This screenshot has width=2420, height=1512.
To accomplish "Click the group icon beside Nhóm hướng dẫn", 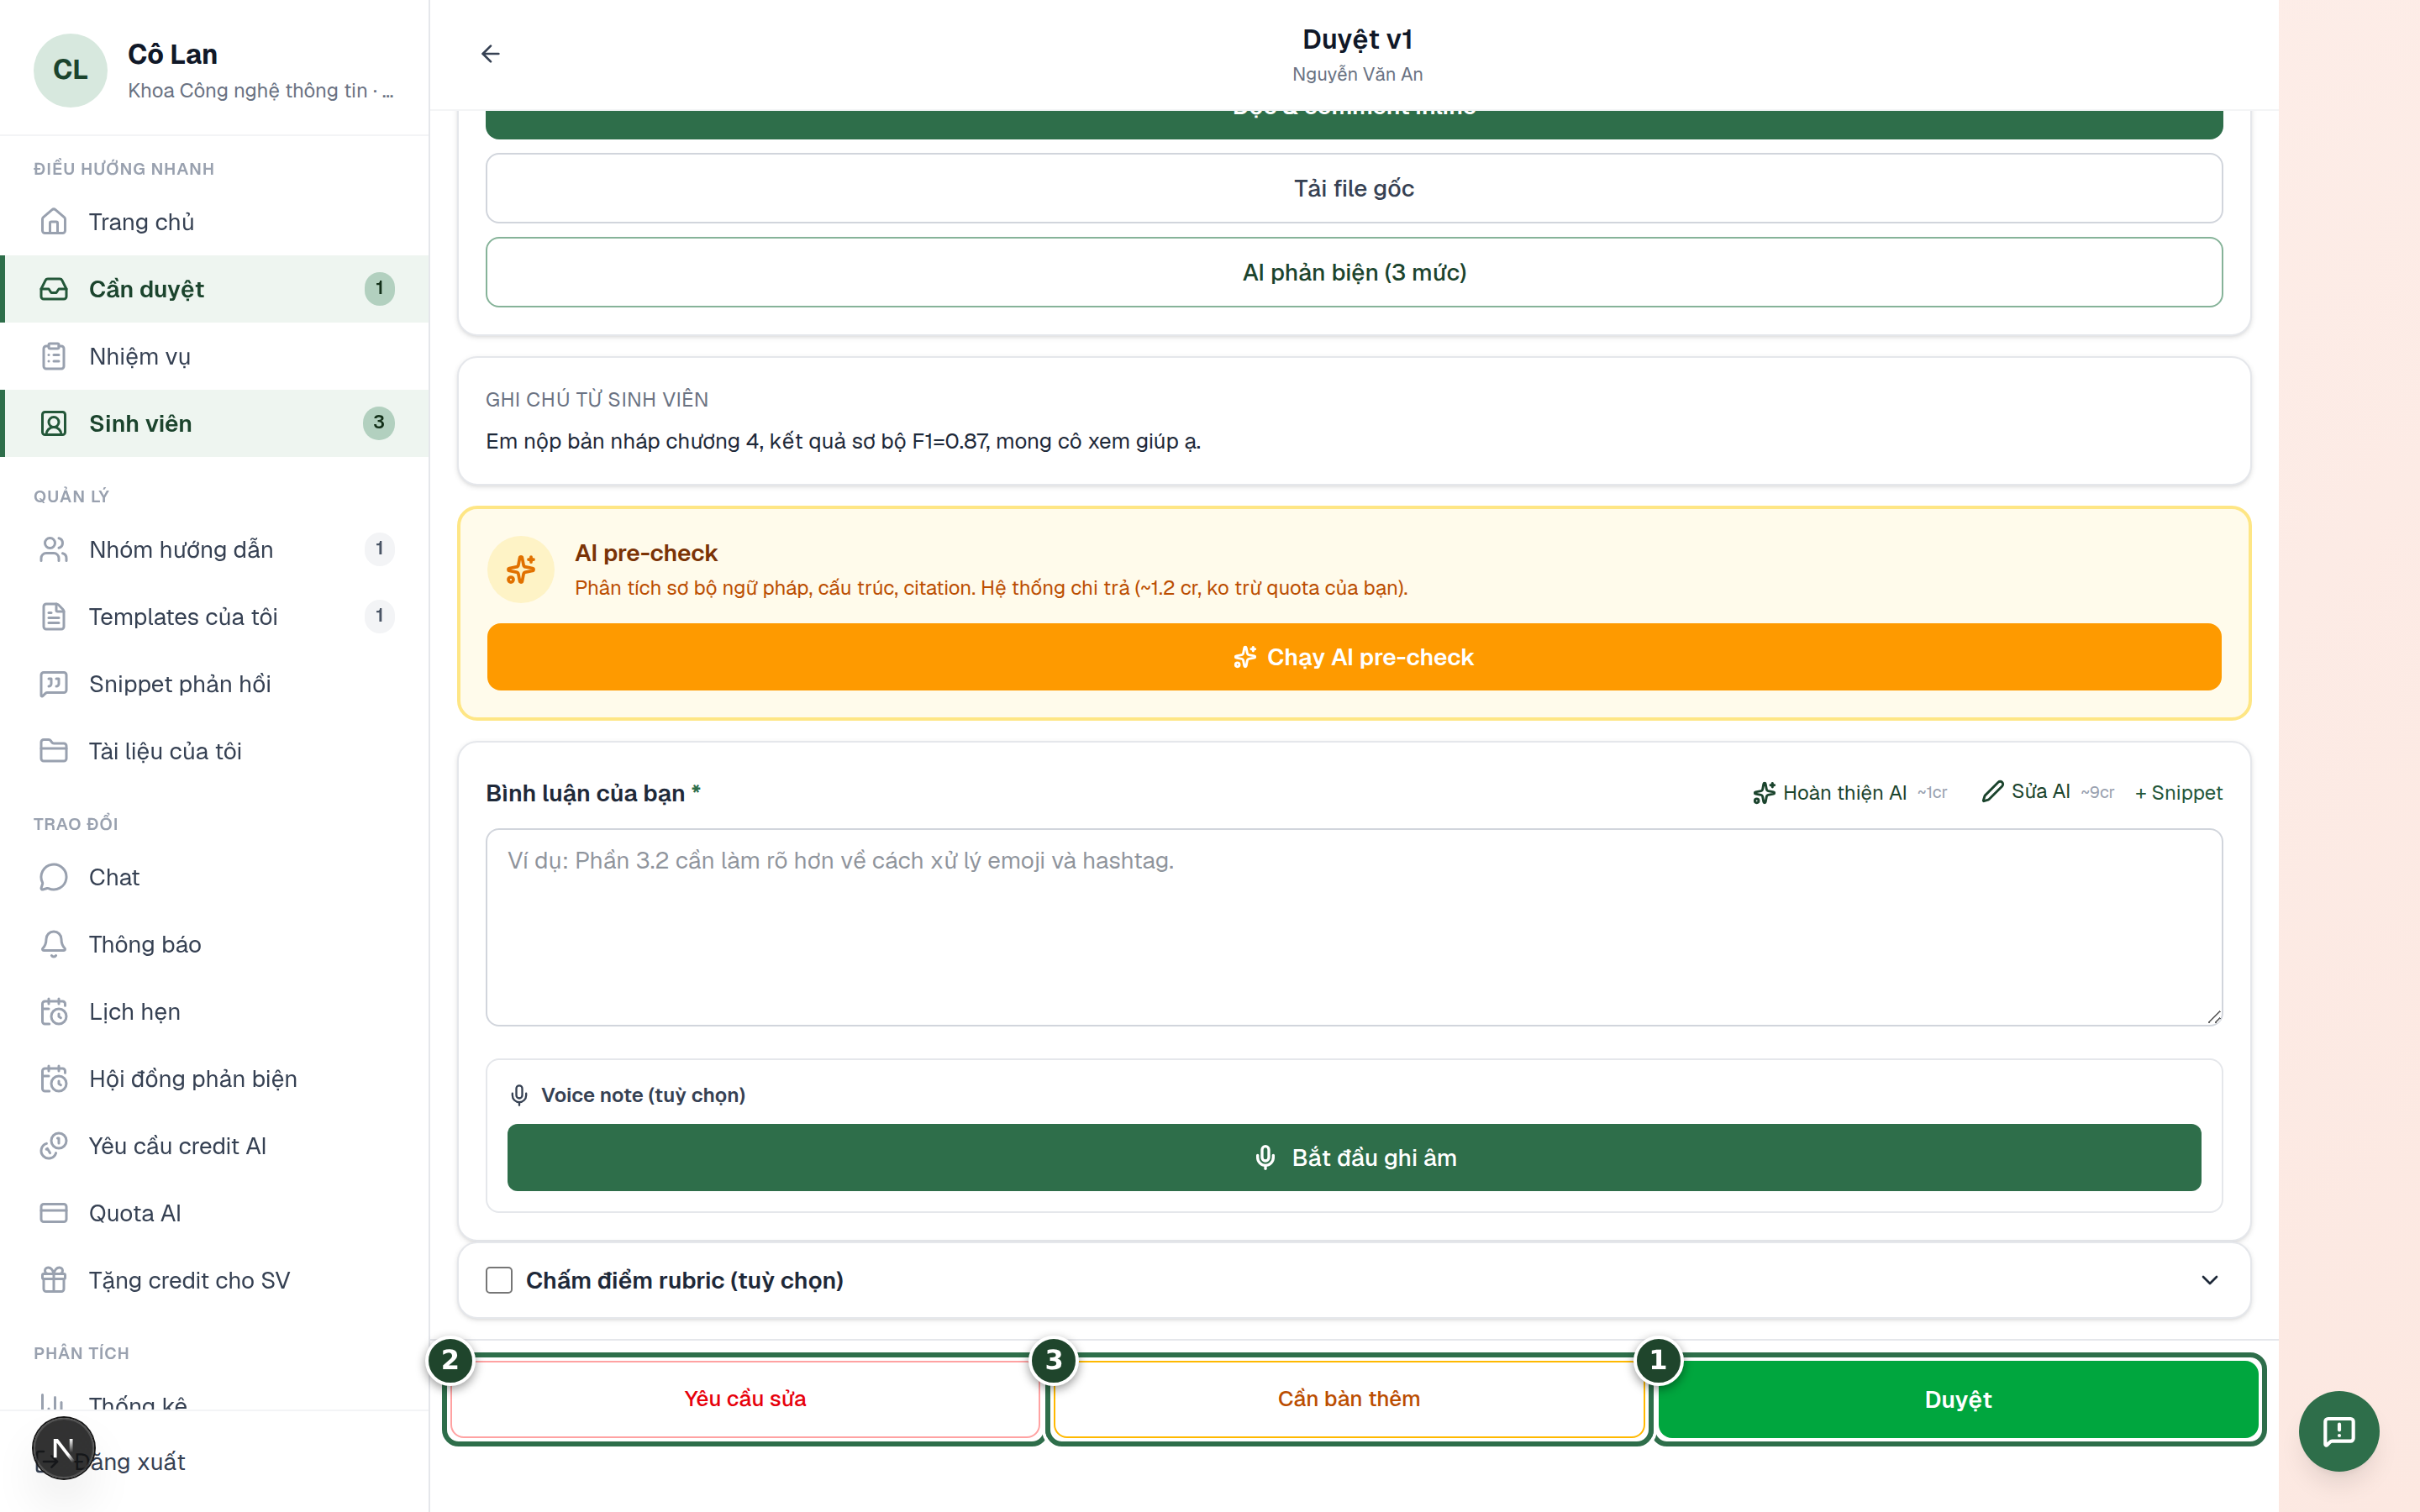I will 54,549.
